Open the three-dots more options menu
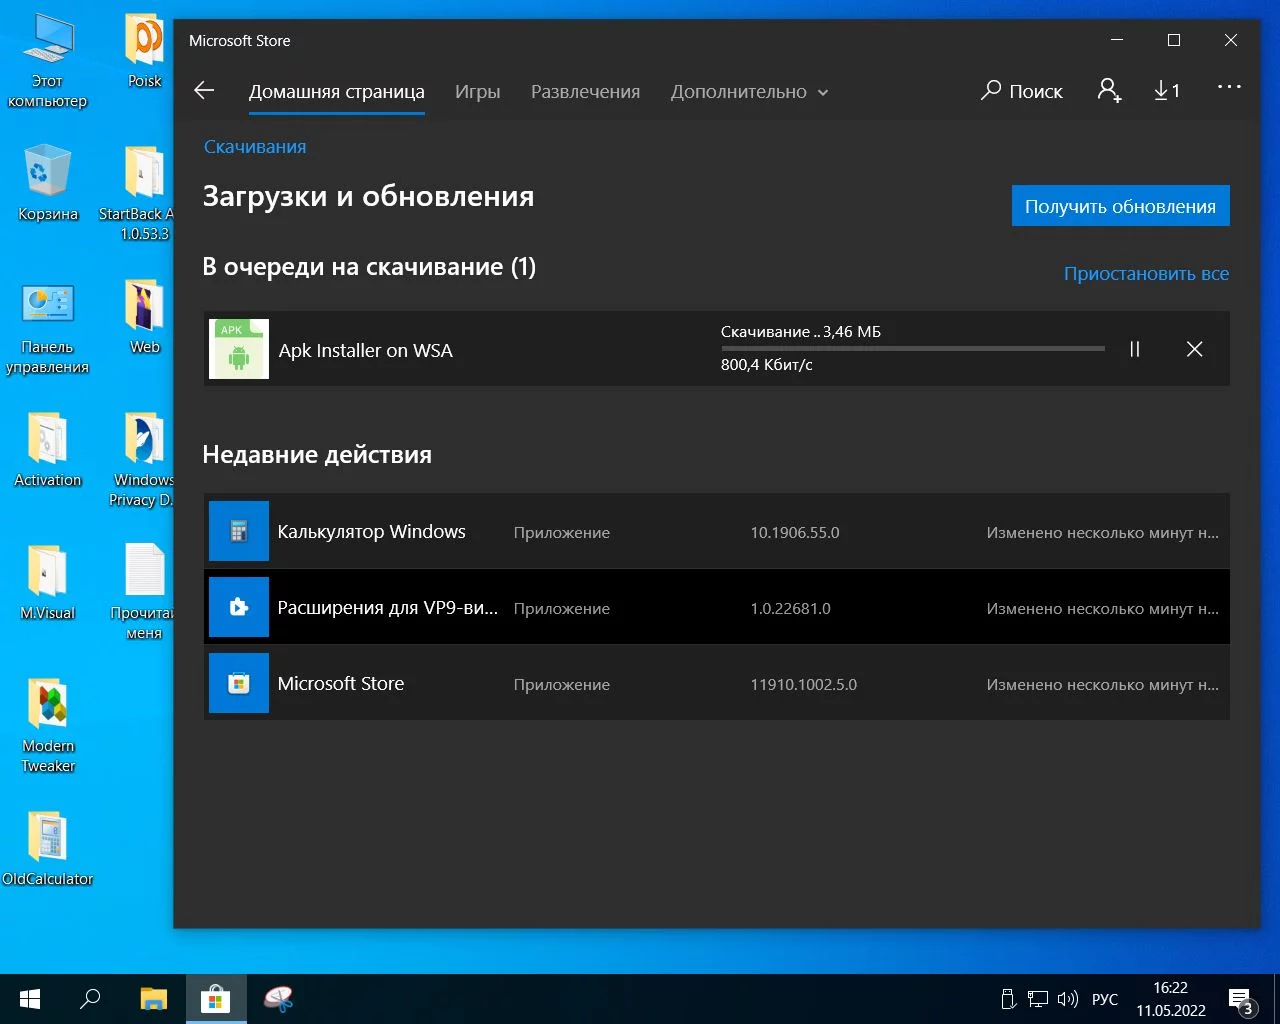The width and height of the screenshot is (1280, 1024). tap(1229, 88)
